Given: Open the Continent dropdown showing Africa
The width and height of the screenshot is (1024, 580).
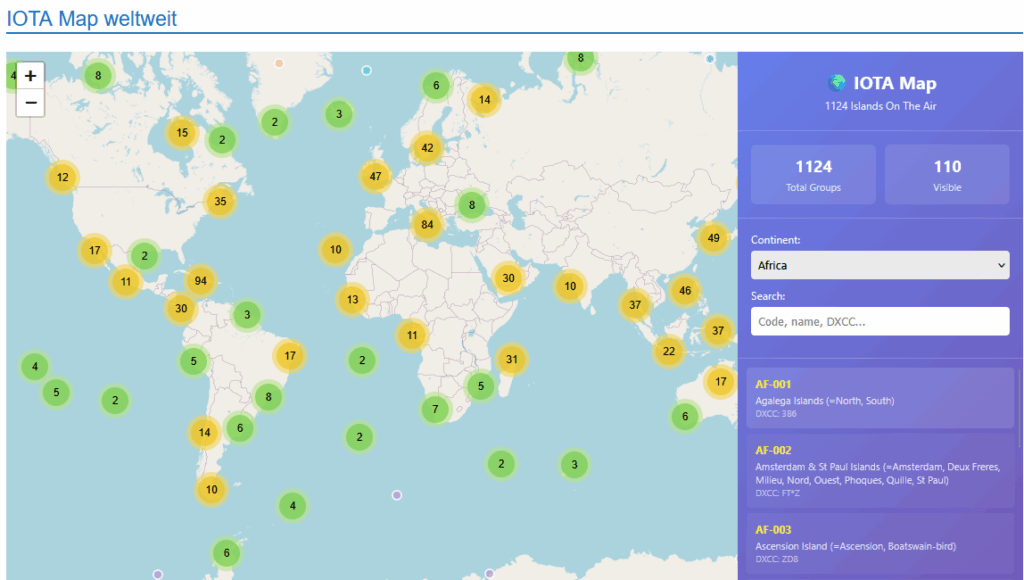Looking at the screenshot, I should pos(879,265).
